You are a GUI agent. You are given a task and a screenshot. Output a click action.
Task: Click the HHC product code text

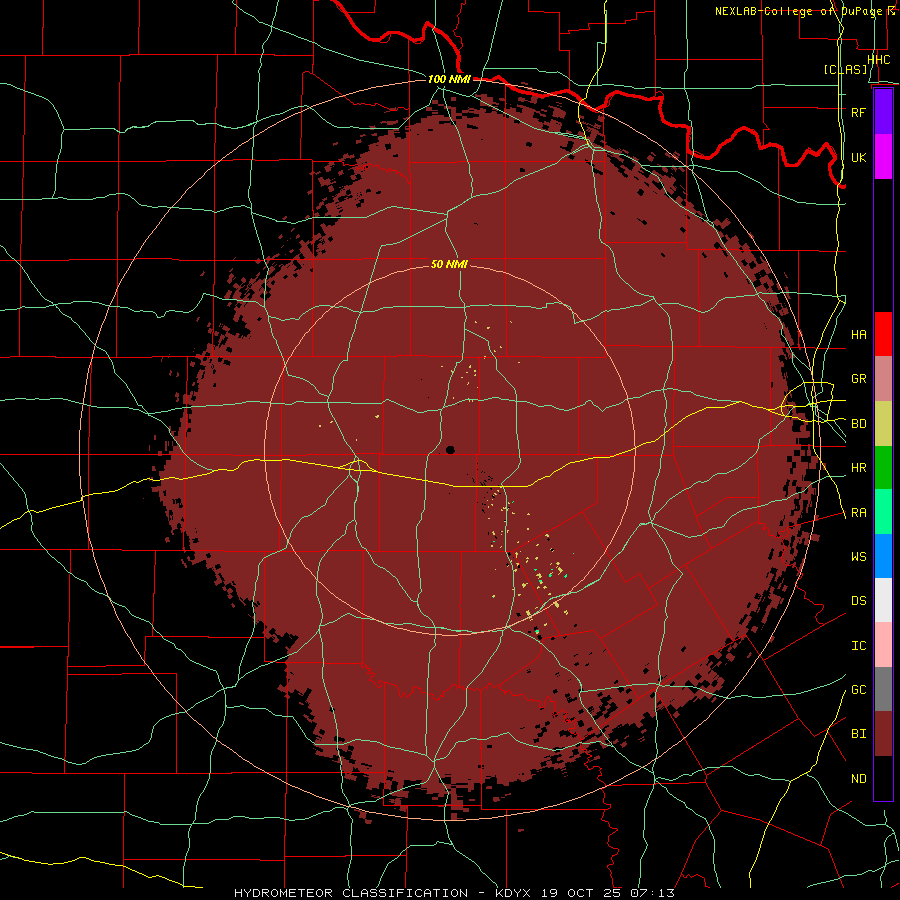(878, 60)
